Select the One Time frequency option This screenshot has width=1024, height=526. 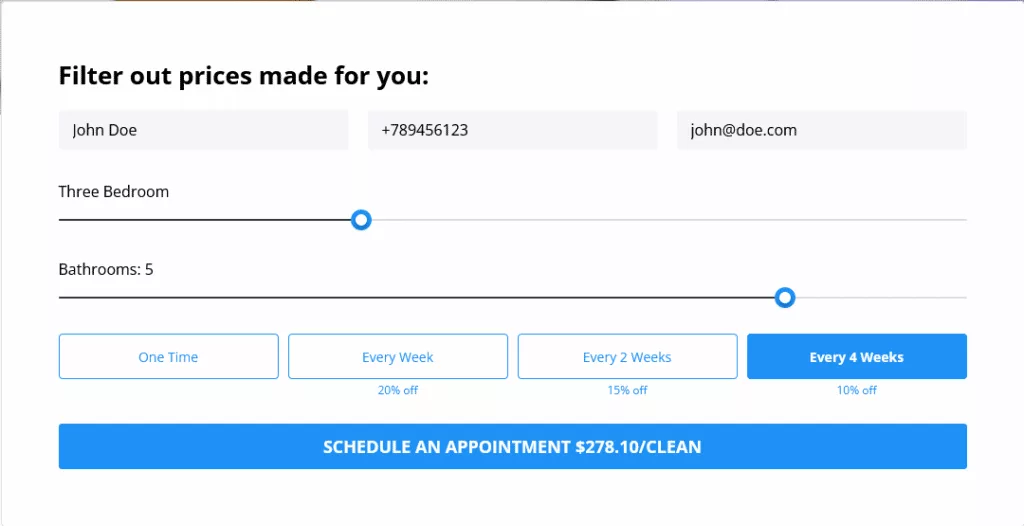pyautogui.click(x=168, y=357)
